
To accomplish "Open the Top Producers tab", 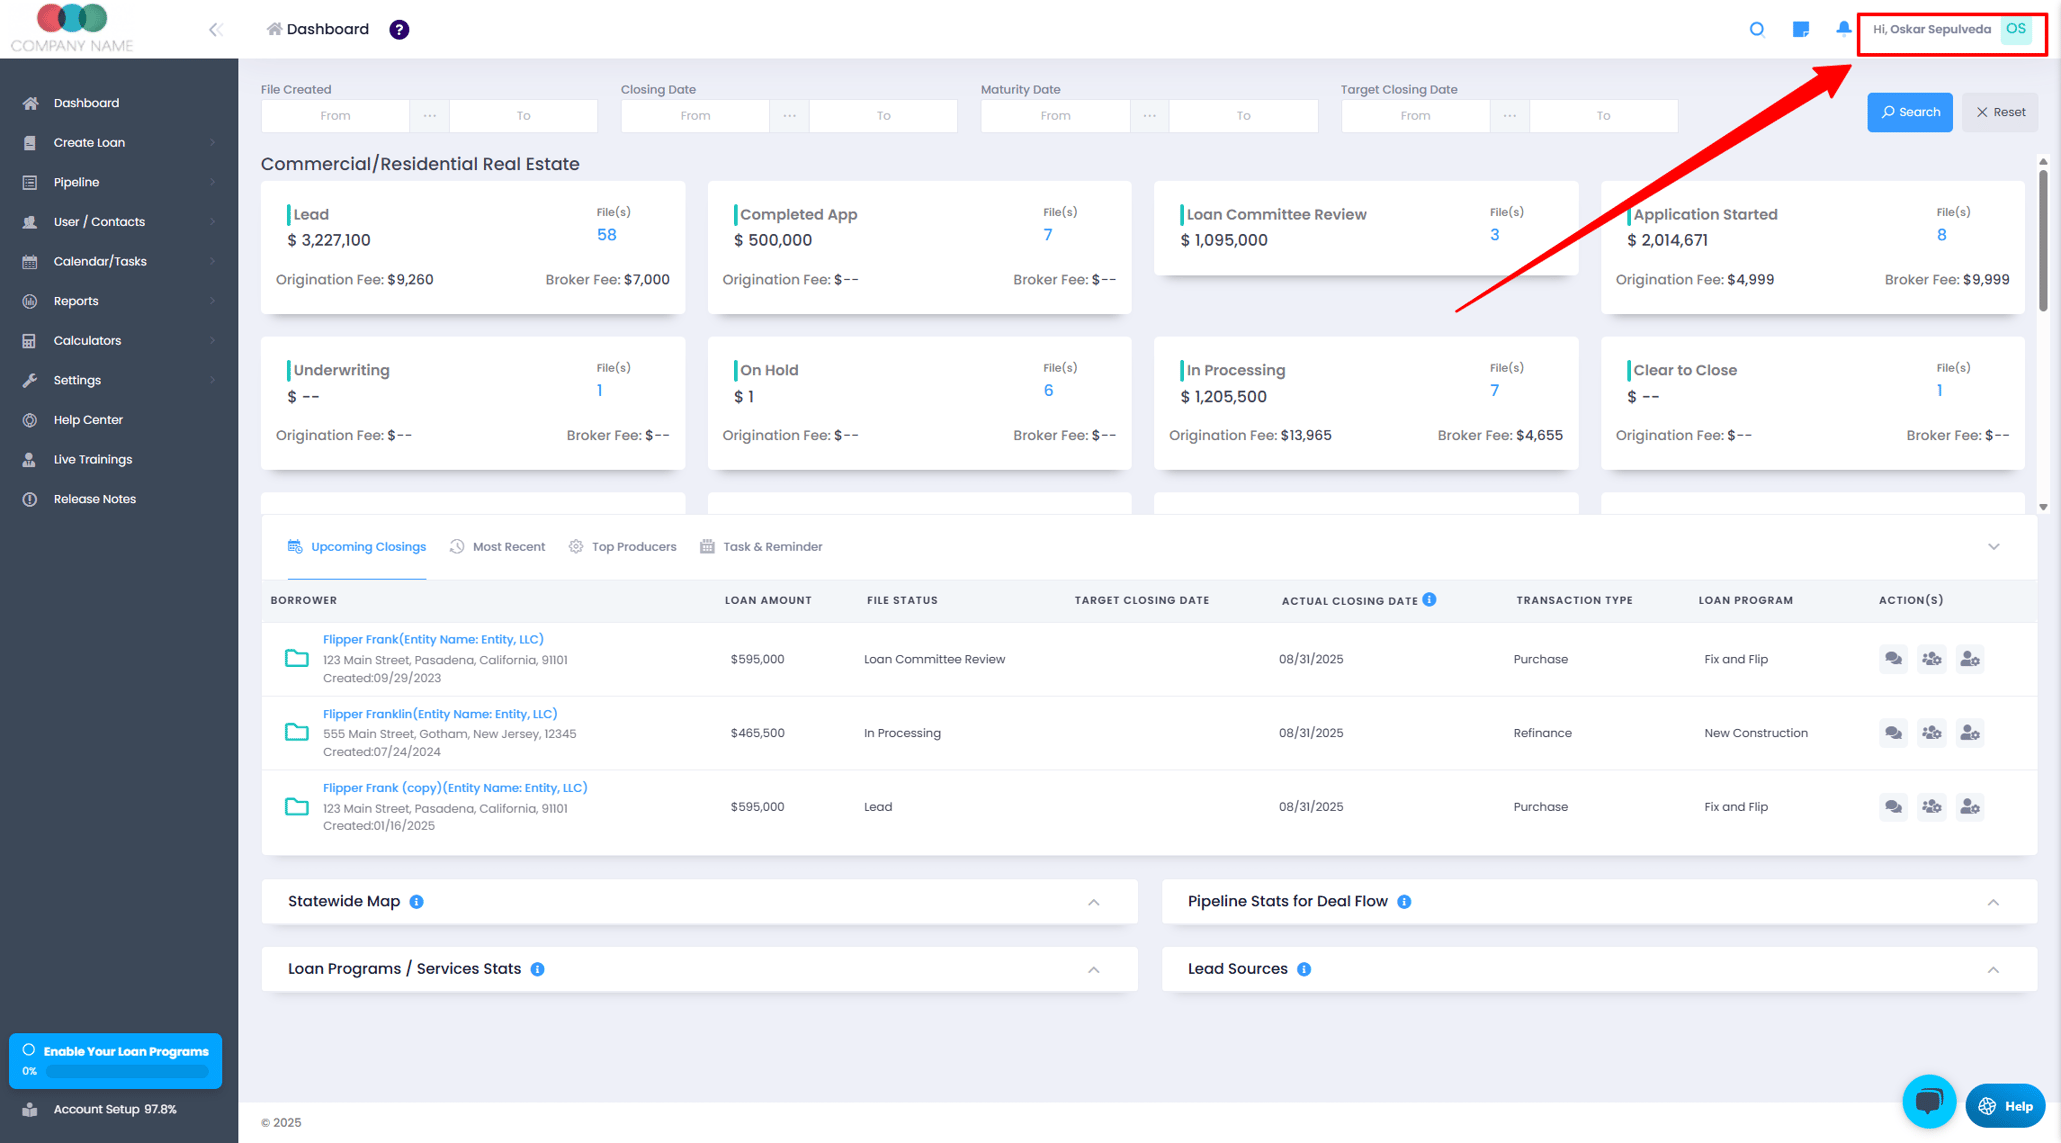I will click(x=634, y=546).
